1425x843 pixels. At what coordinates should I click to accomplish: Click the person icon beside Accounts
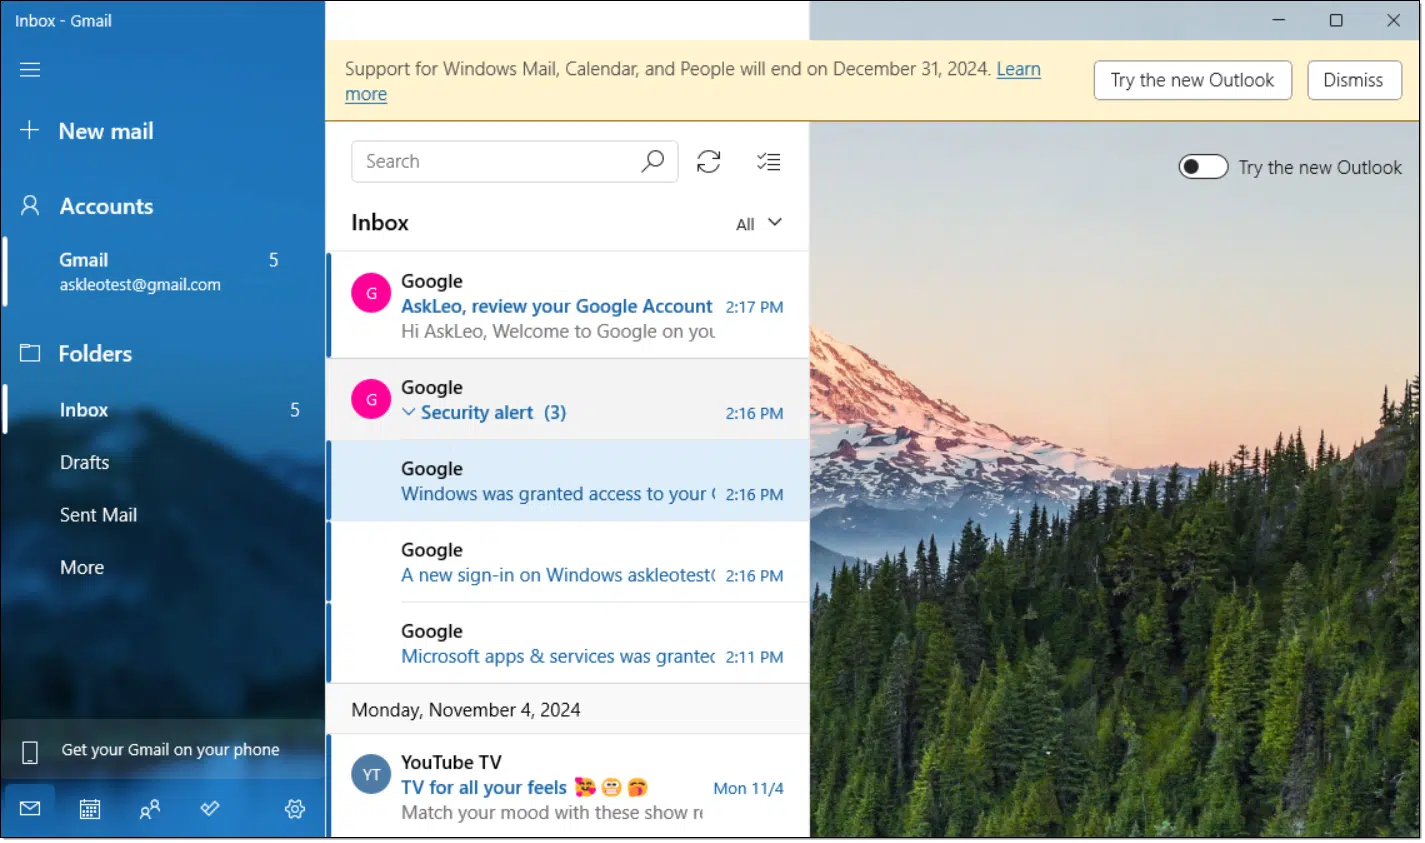point(30,206)
